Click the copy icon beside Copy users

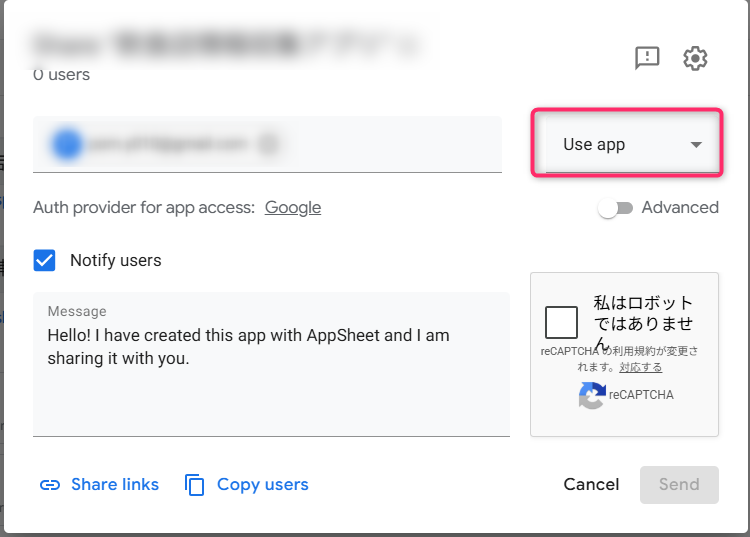[195, 485]
